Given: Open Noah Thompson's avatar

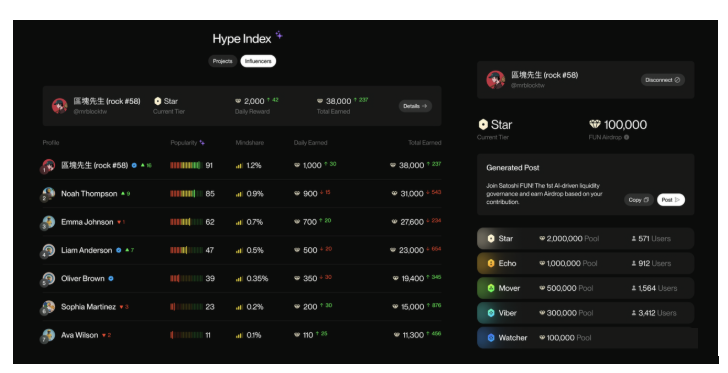Looking at the screenshot, I should 48,194.
